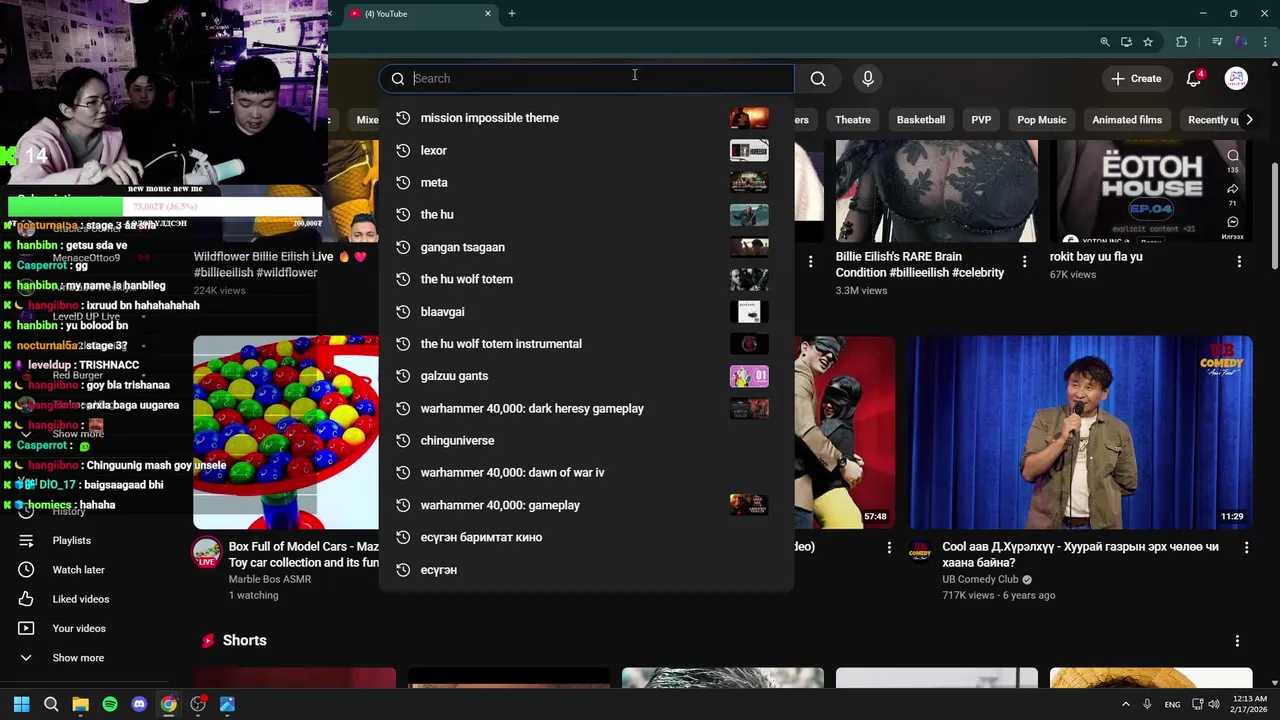Open options for 'rokit bay uu fla yu' video
The height and width of the screenshot is (720, 1280).
pyautogui.click(x=1239, y=262)
